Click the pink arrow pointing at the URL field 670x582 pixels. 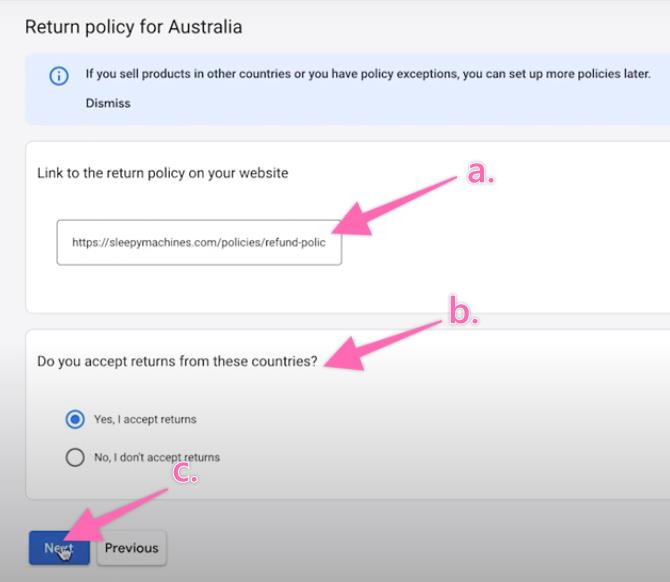tap(400, 203)
